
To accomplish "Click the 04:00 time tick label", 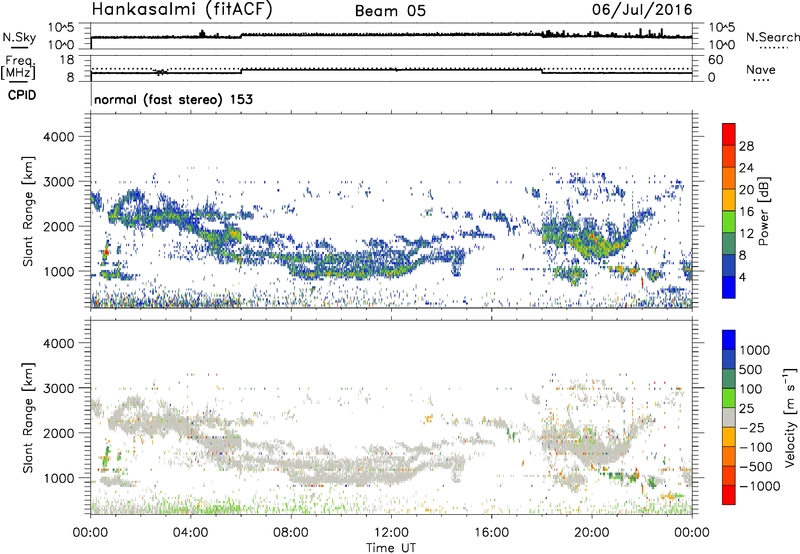I will [x=190, y=533].
